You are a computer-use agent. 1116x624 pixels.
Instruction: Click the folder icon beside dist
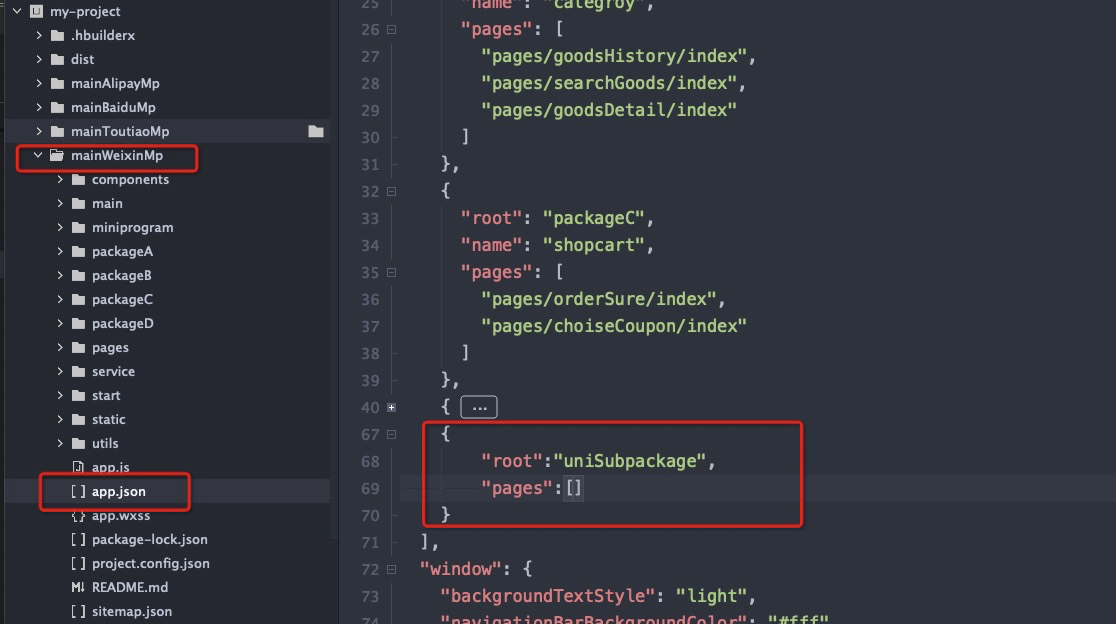coord(58,60)
